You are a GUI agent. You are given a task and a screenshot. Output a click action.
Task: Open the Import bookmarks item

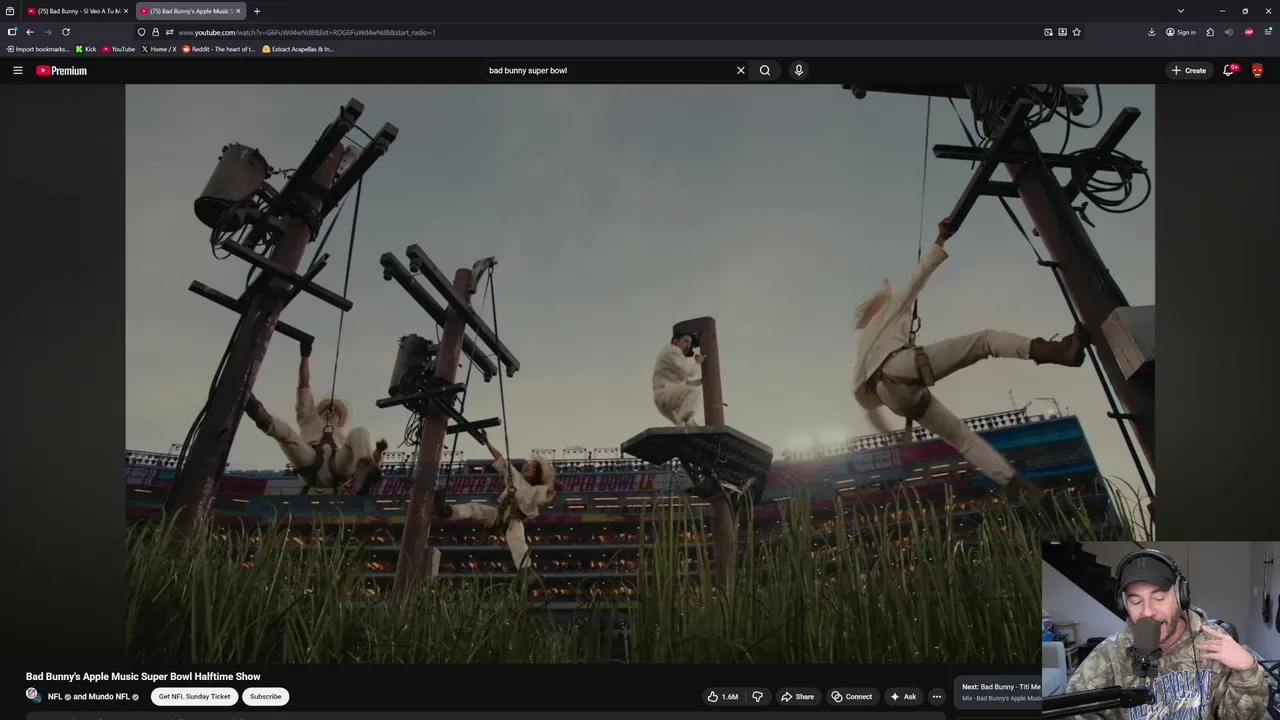(38, 49)
